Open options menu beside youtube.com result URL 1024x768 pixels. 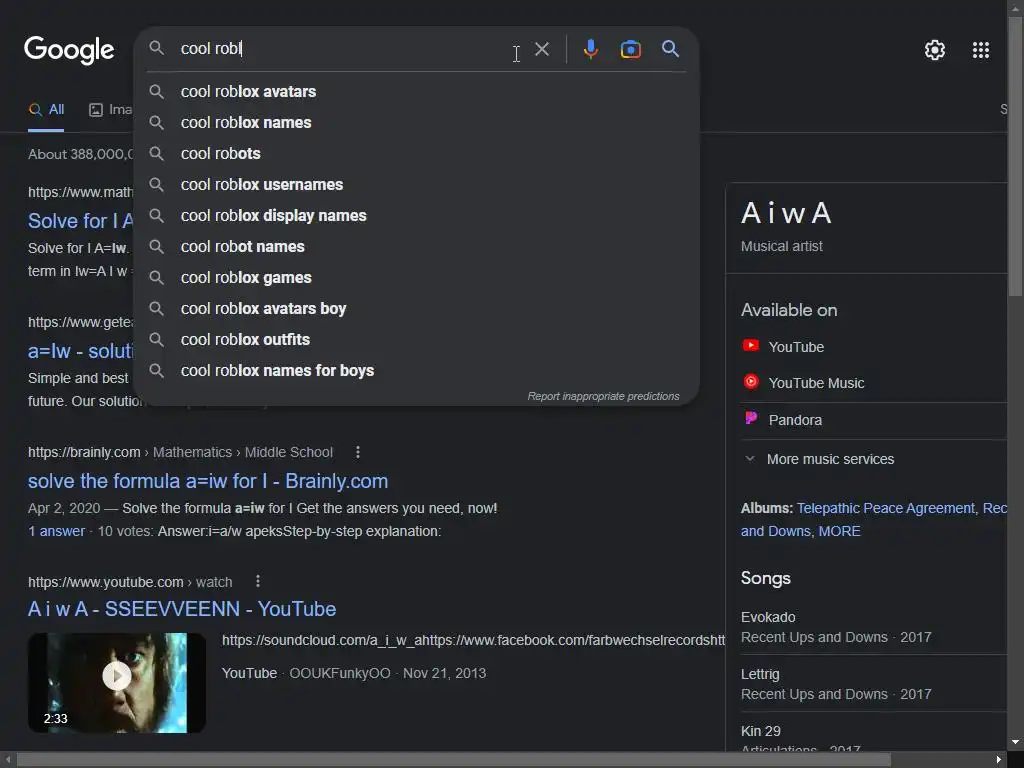257,581
